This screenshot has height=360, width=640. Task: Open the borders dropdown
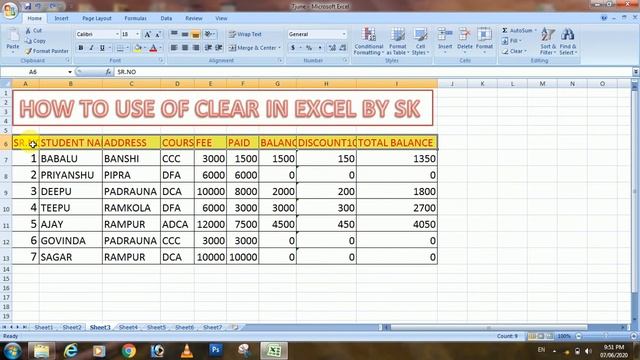pyautogui.click(x=127, y=48)
